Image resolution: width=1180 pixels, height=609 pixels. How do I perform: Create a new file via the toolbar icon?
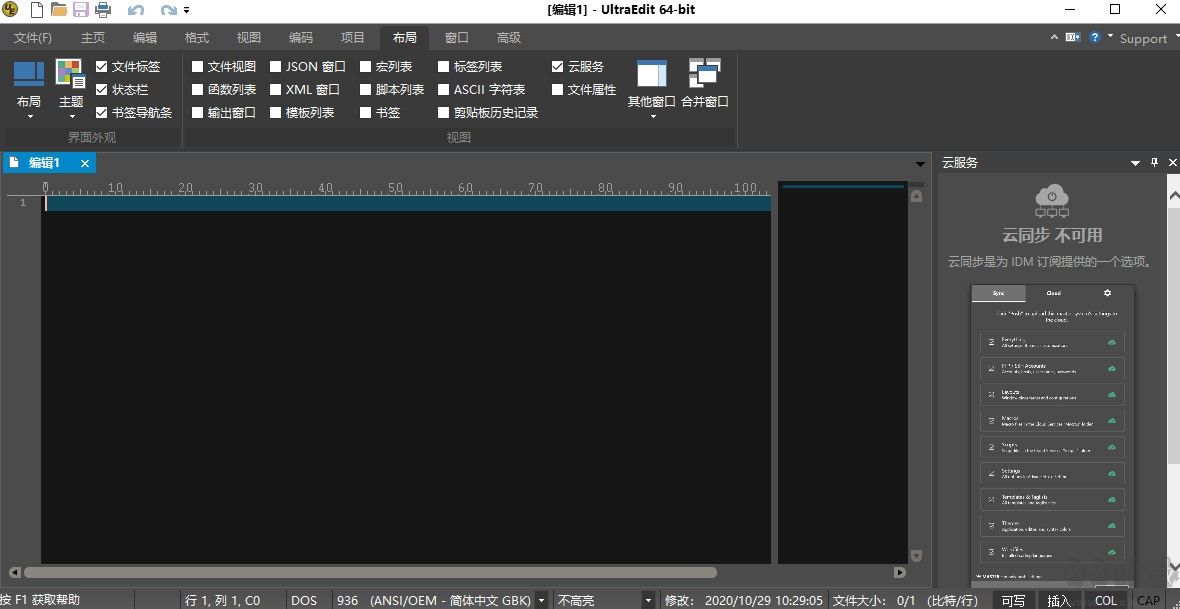pyautogui.click(x=37, y=9)
